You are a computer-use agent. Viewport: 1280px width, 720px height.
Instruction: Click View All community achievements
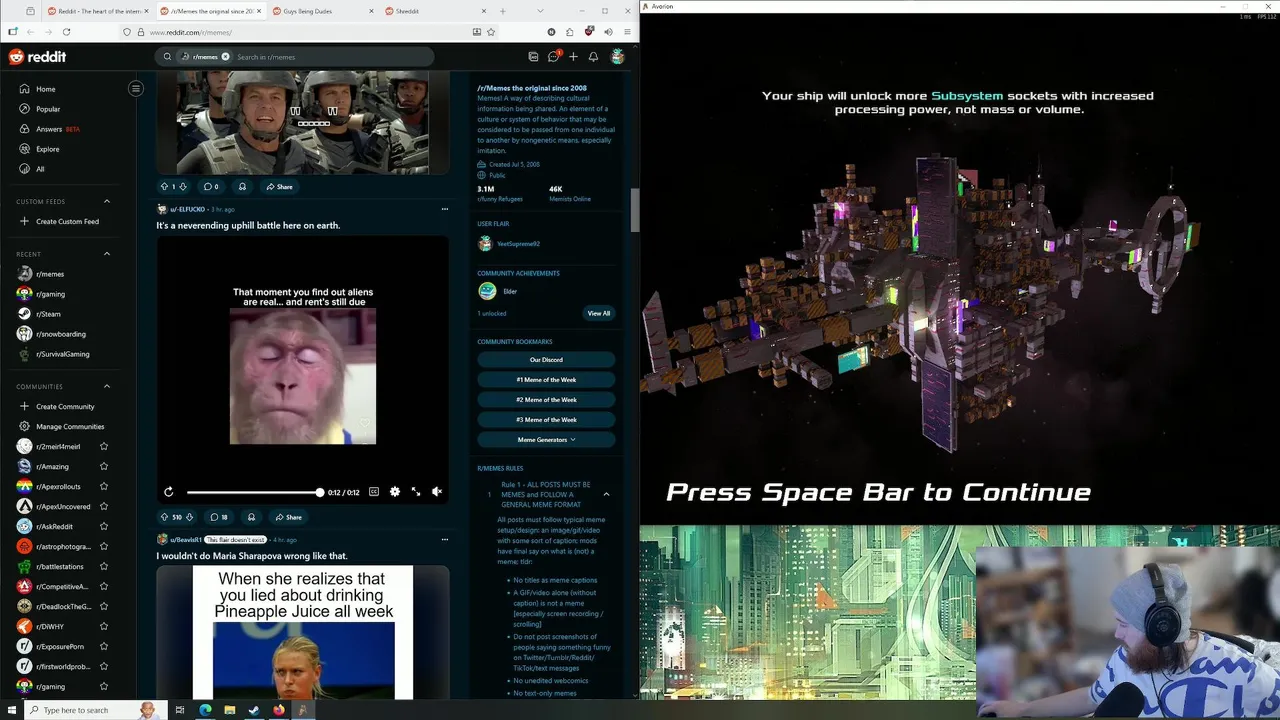pyautogui.click(x=598, y=313)
